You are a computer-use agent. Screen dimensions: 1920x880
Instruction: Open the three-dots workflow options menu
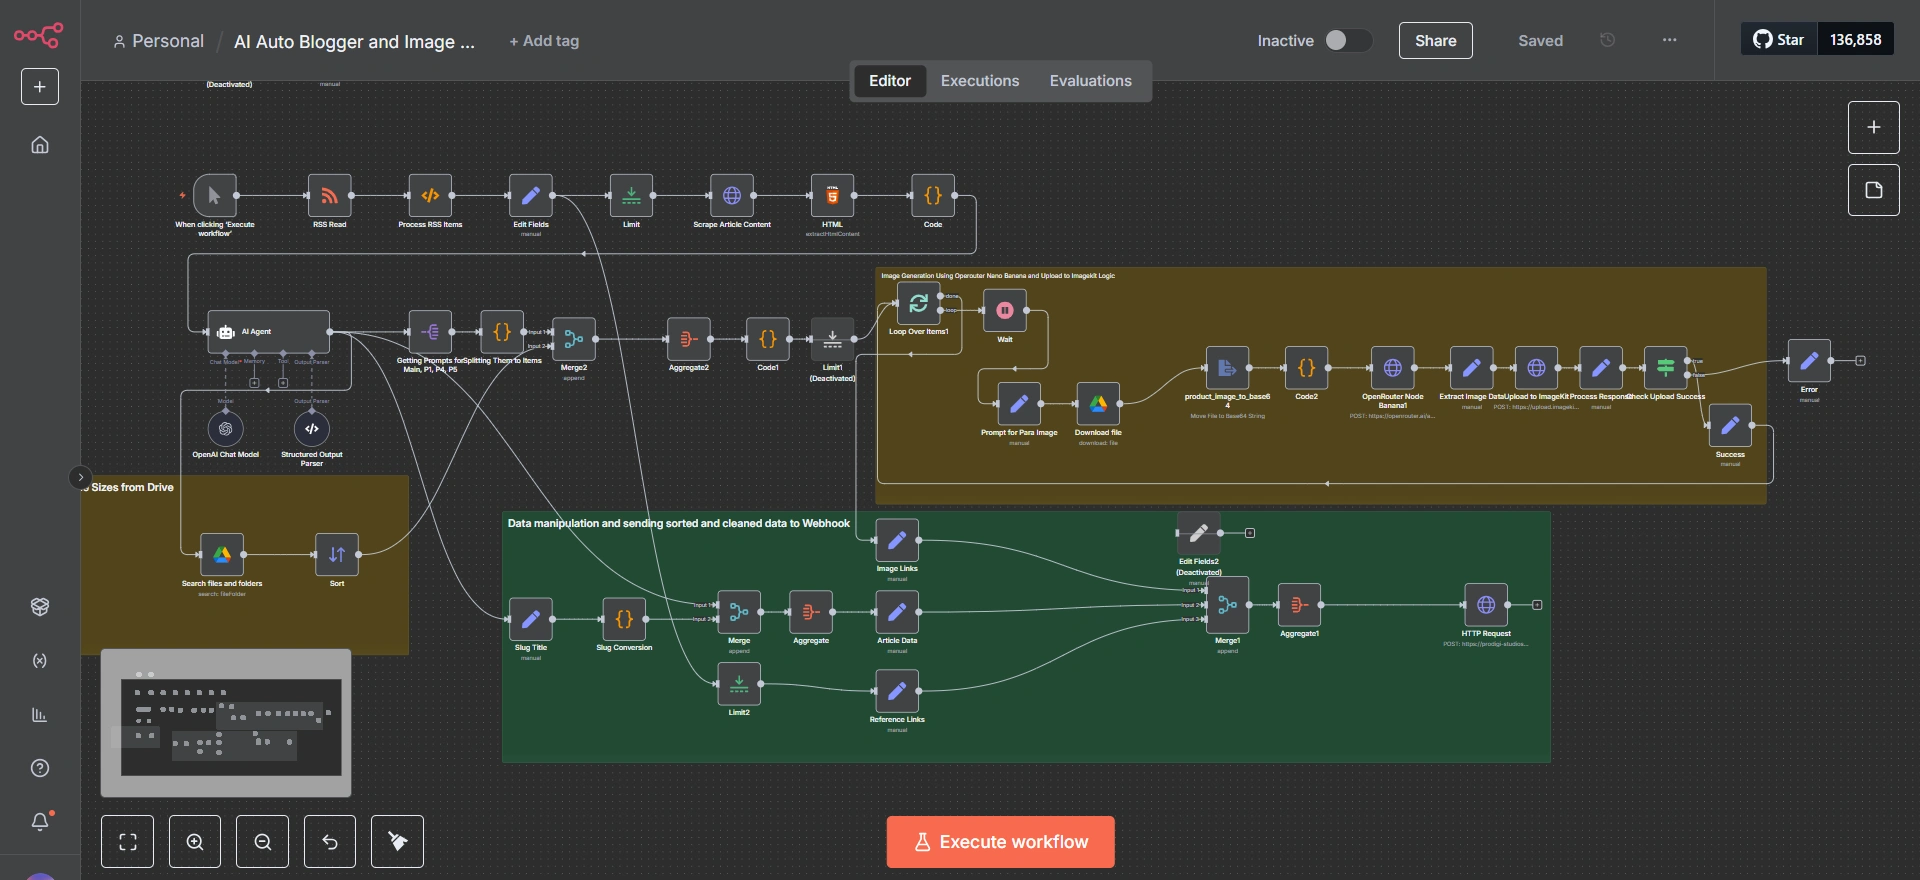(x=1669, y=40)
